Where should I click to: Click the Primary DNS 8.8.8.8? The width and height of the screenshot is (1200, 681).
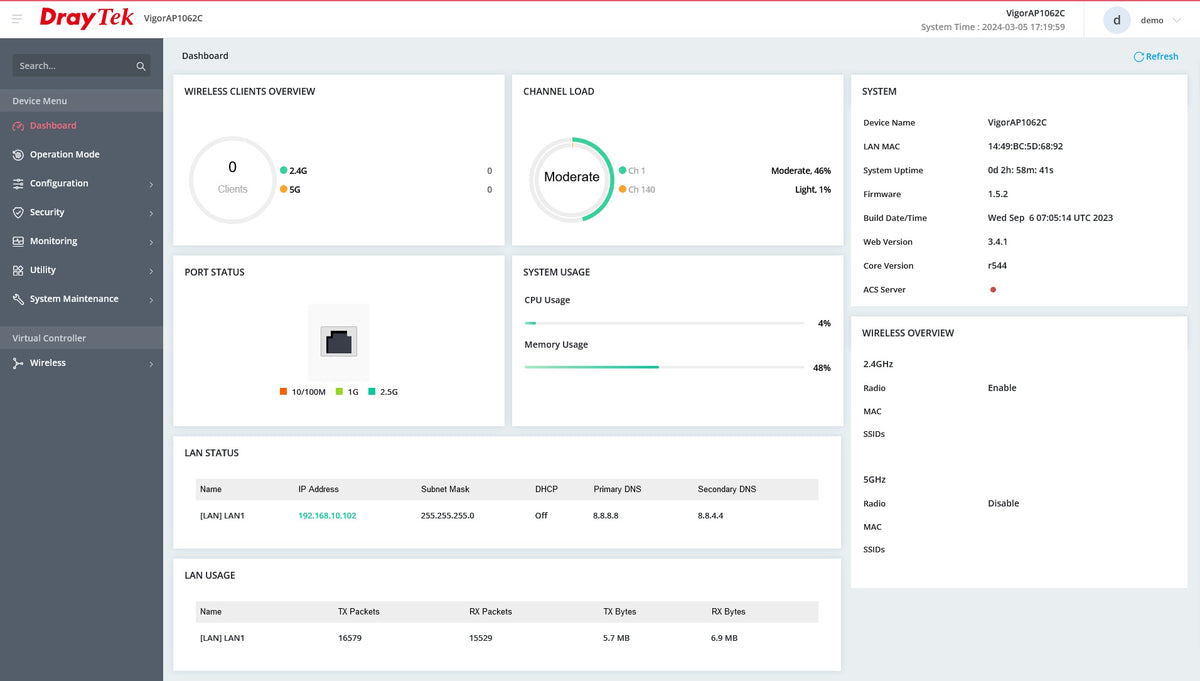pos(606,516)
